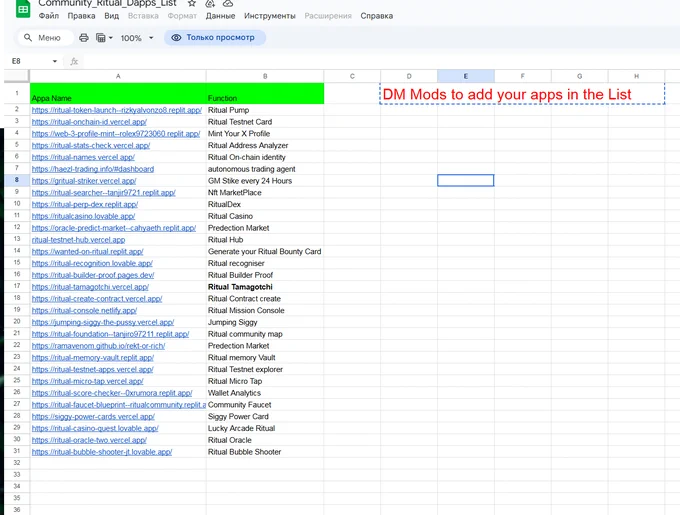Select the 'Ritual Address Analyzer' cell
The width and height of the screenshot is (680, 515).
point(265,145)
